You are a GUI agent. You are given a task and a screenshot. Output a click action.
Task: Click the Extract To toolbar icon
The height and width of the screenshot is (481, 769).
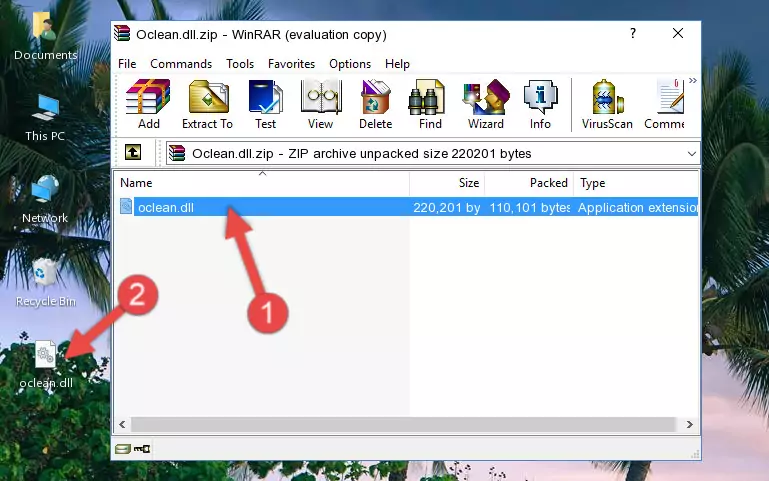click(207, 104)
